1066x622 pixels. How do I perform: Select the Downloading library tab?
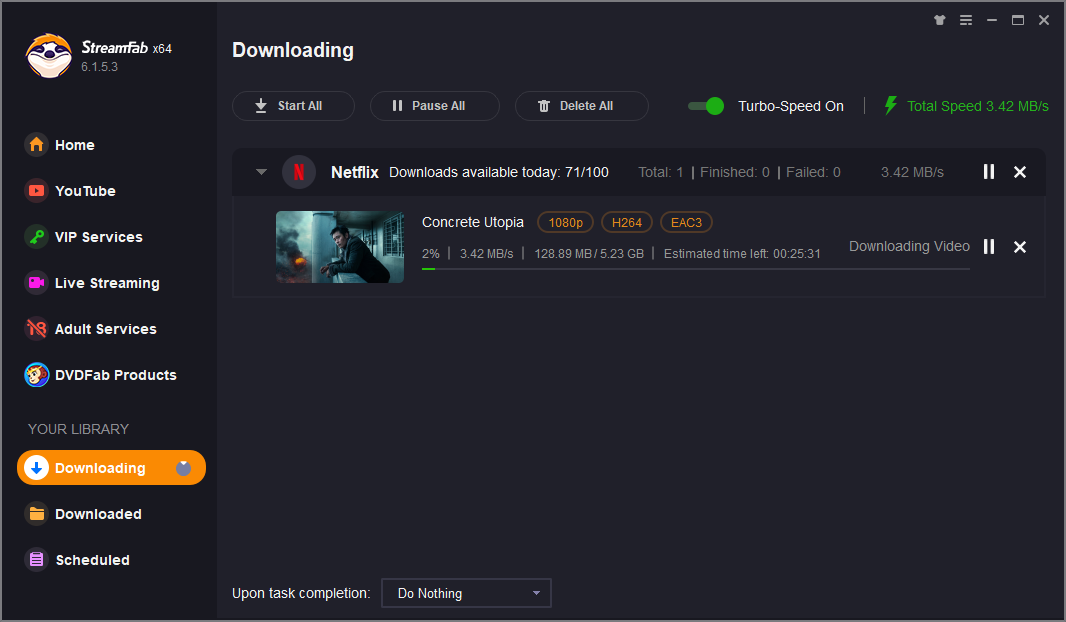[111, 468]
